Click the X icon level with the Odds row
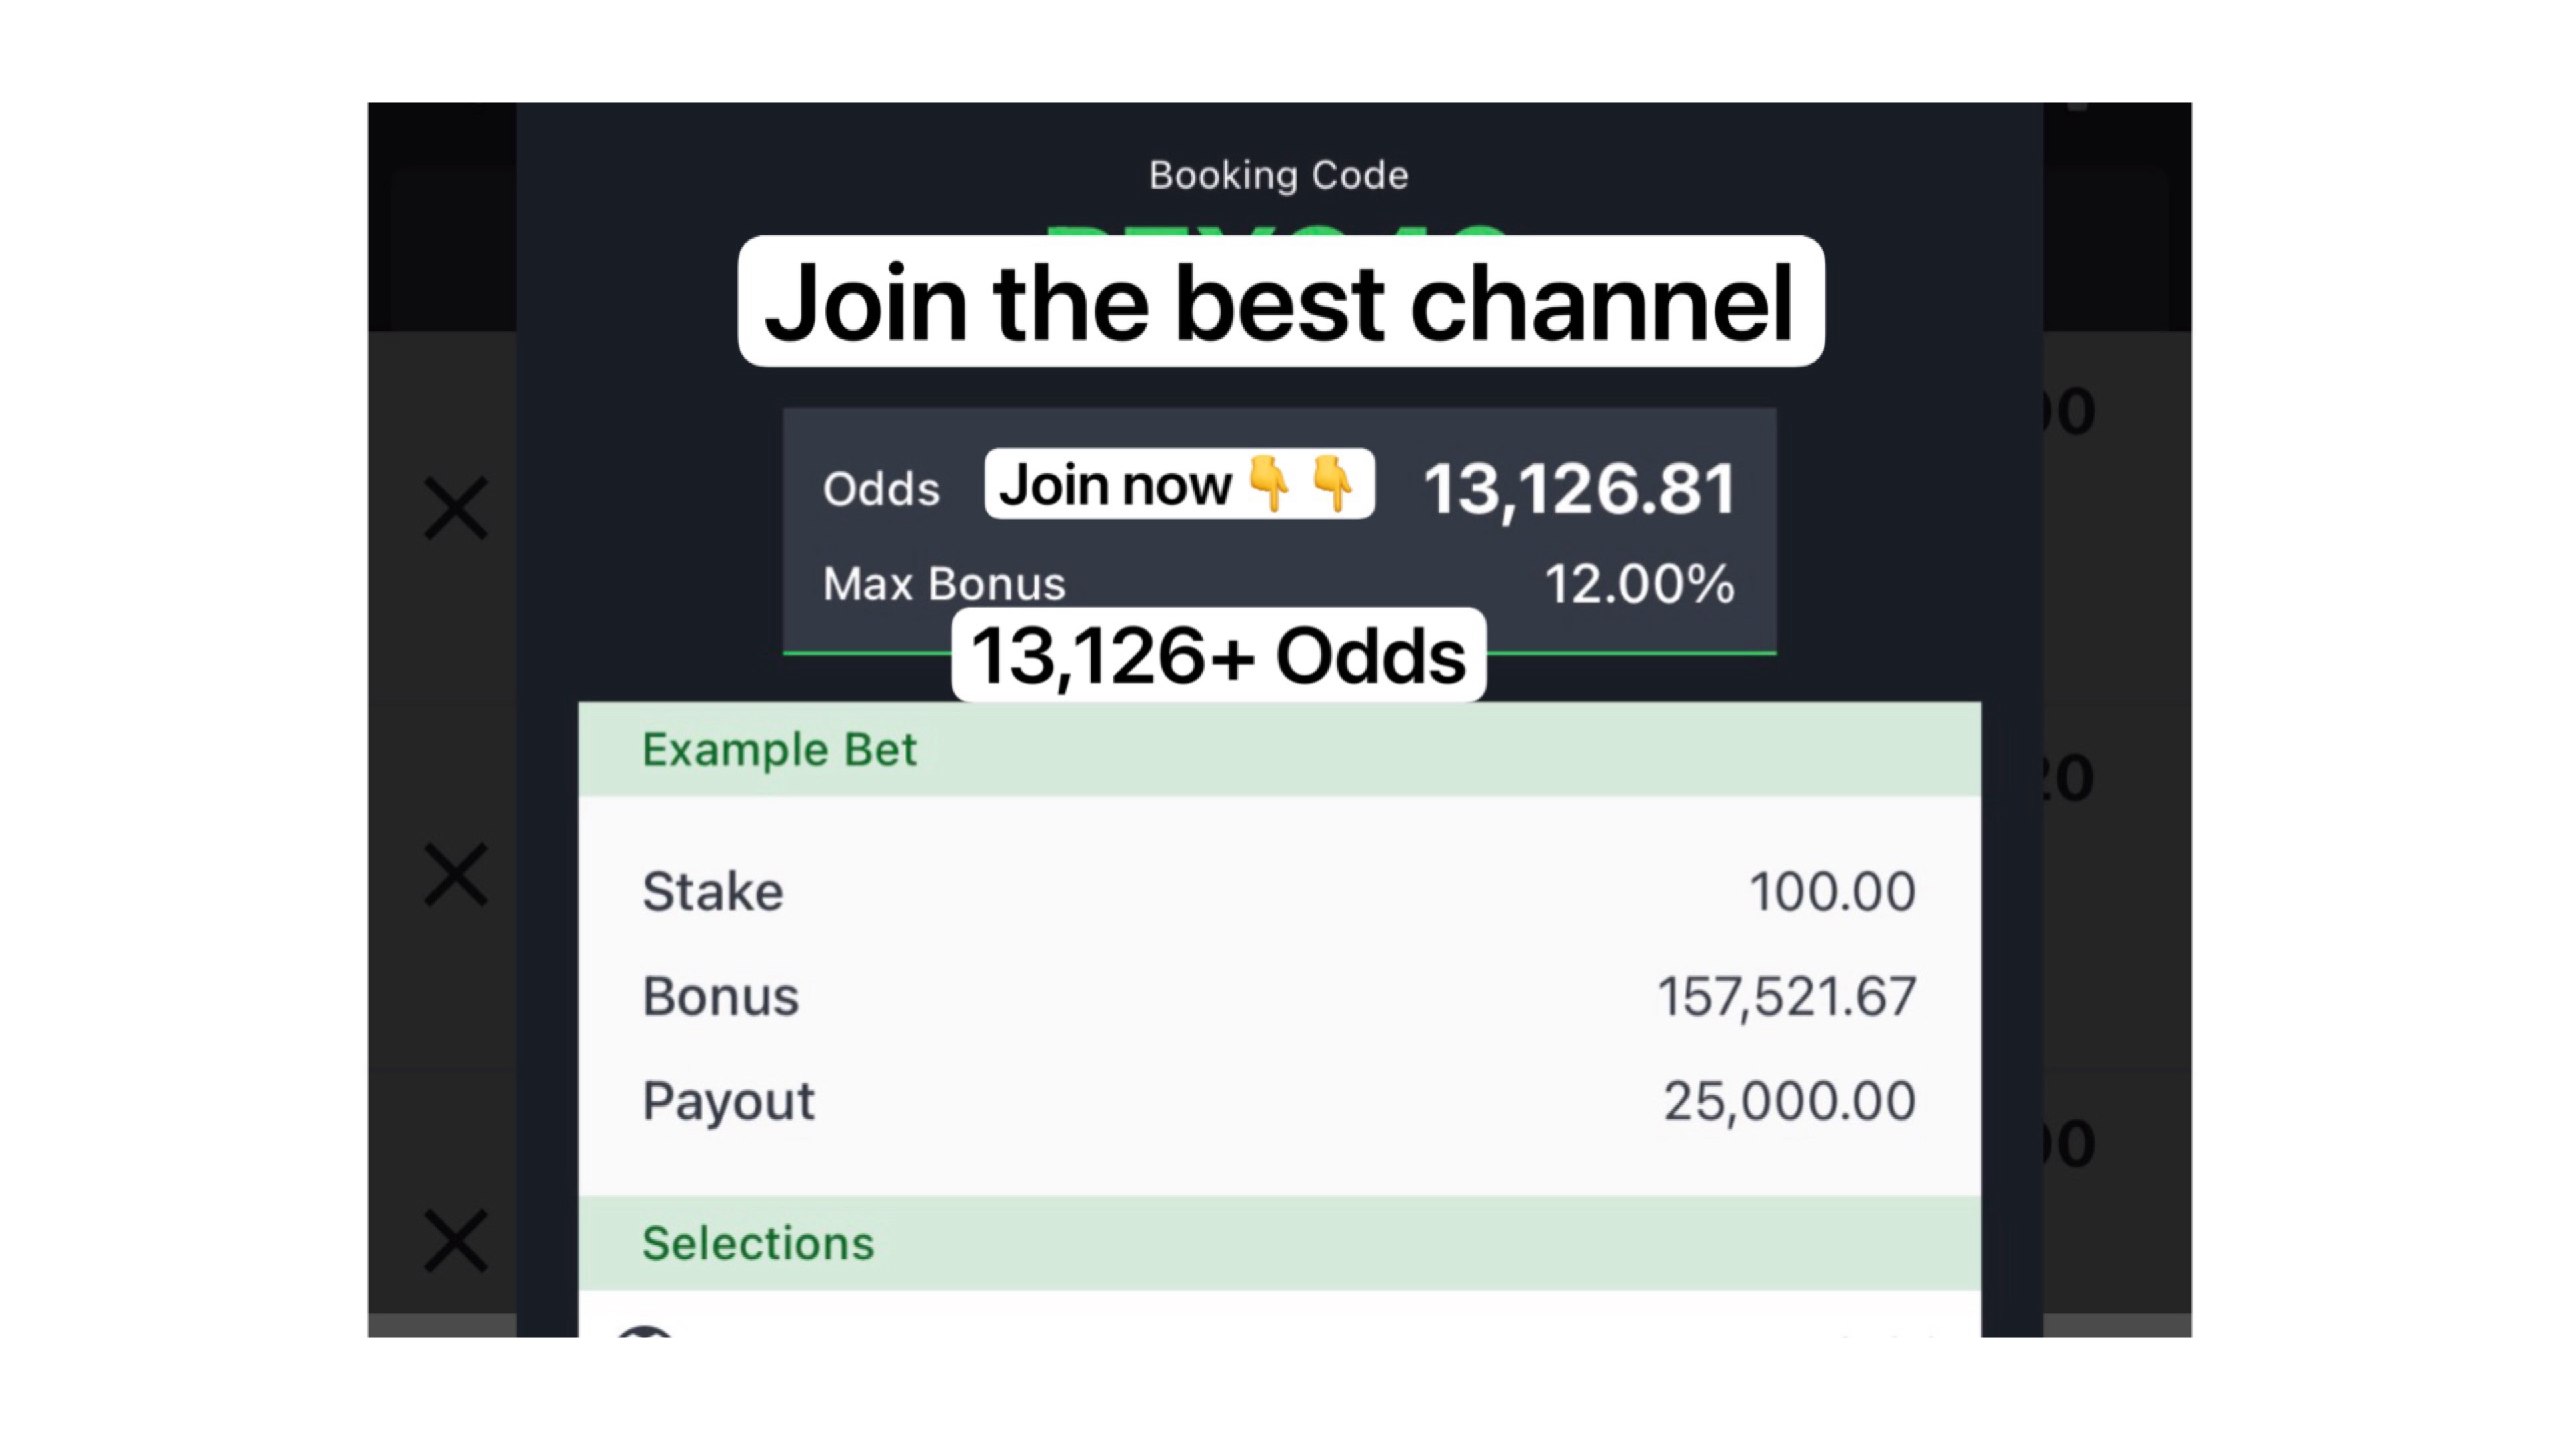This screenshot has width=2560, height=1440. (x=456, y=508)
